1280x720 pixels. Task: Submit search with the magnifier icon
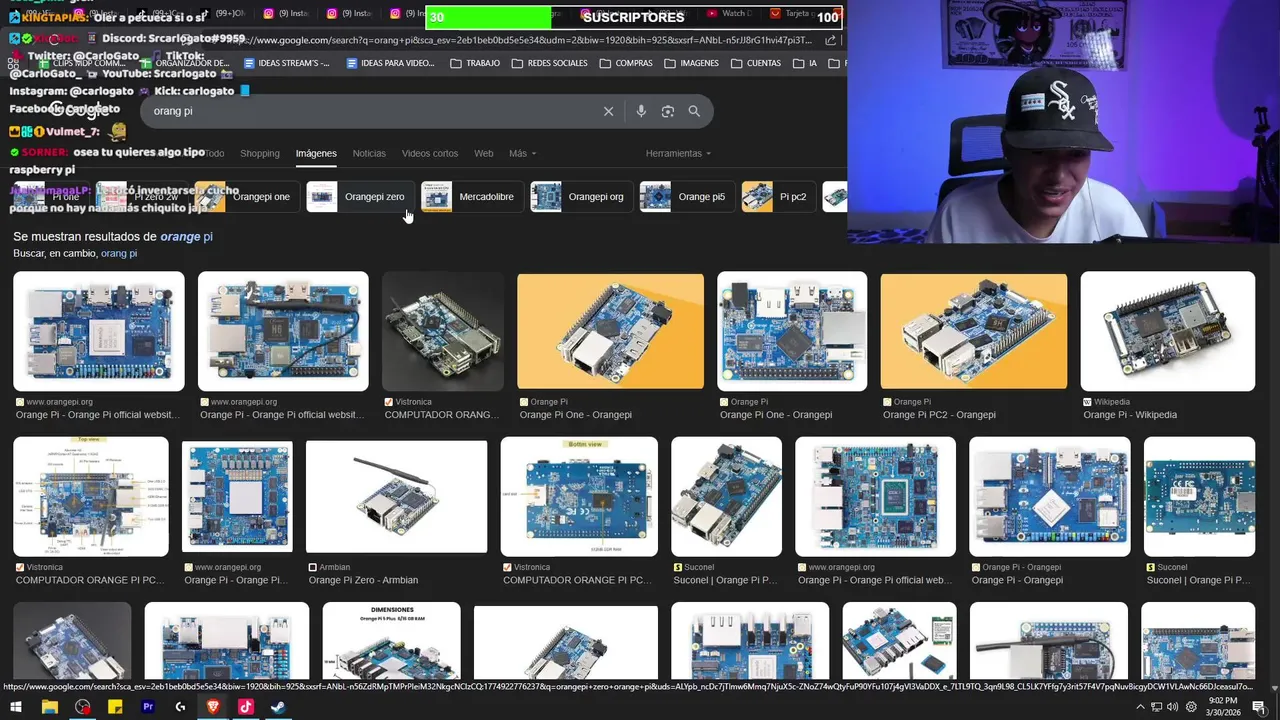[x=694, y=111]
